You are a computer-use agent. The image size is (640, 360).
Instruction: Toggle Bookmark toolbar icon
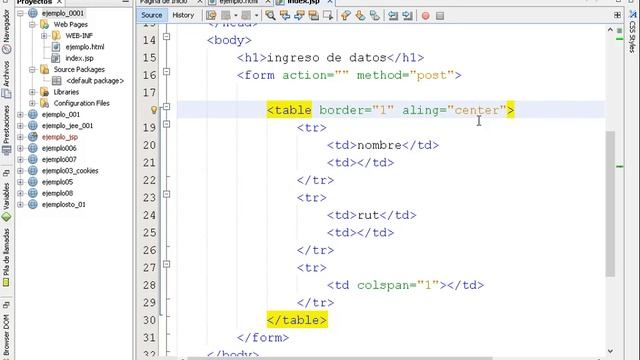coord(374,16)
